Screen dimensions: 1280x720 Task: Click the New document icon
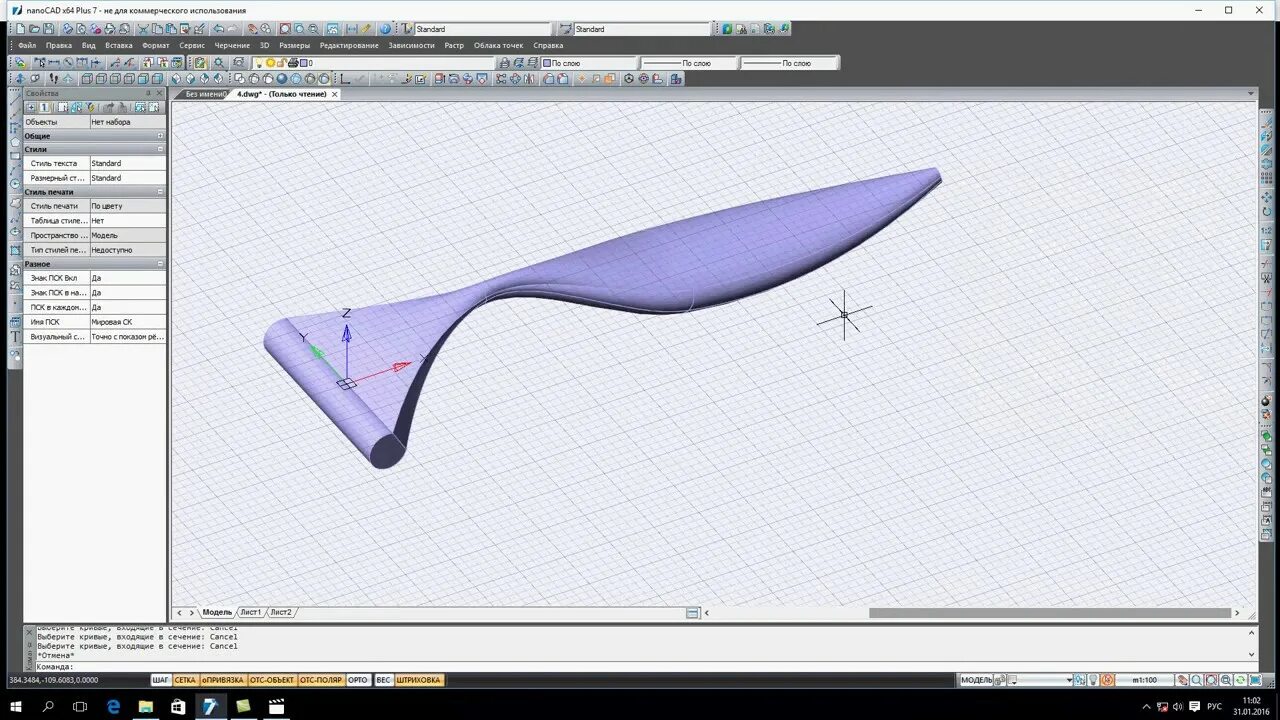coord(20,29)
